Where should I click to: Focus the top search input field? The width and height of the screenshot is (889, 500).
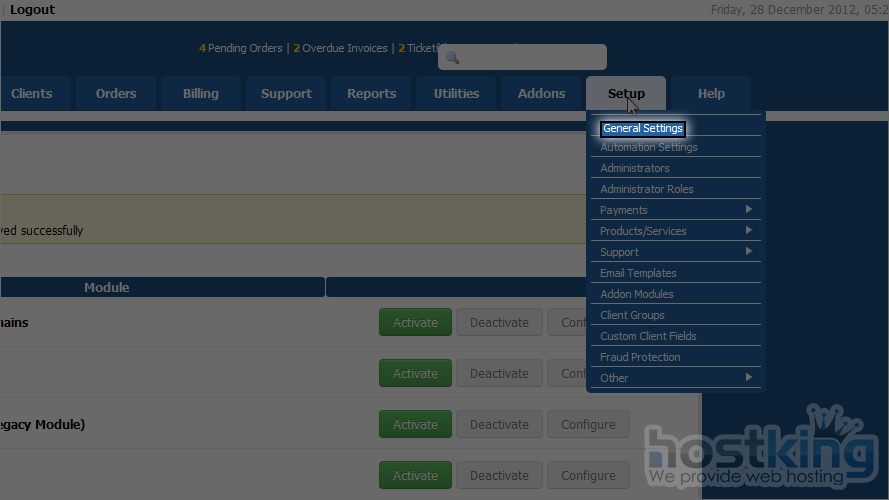pyautogui.click(x=532, y=58)
